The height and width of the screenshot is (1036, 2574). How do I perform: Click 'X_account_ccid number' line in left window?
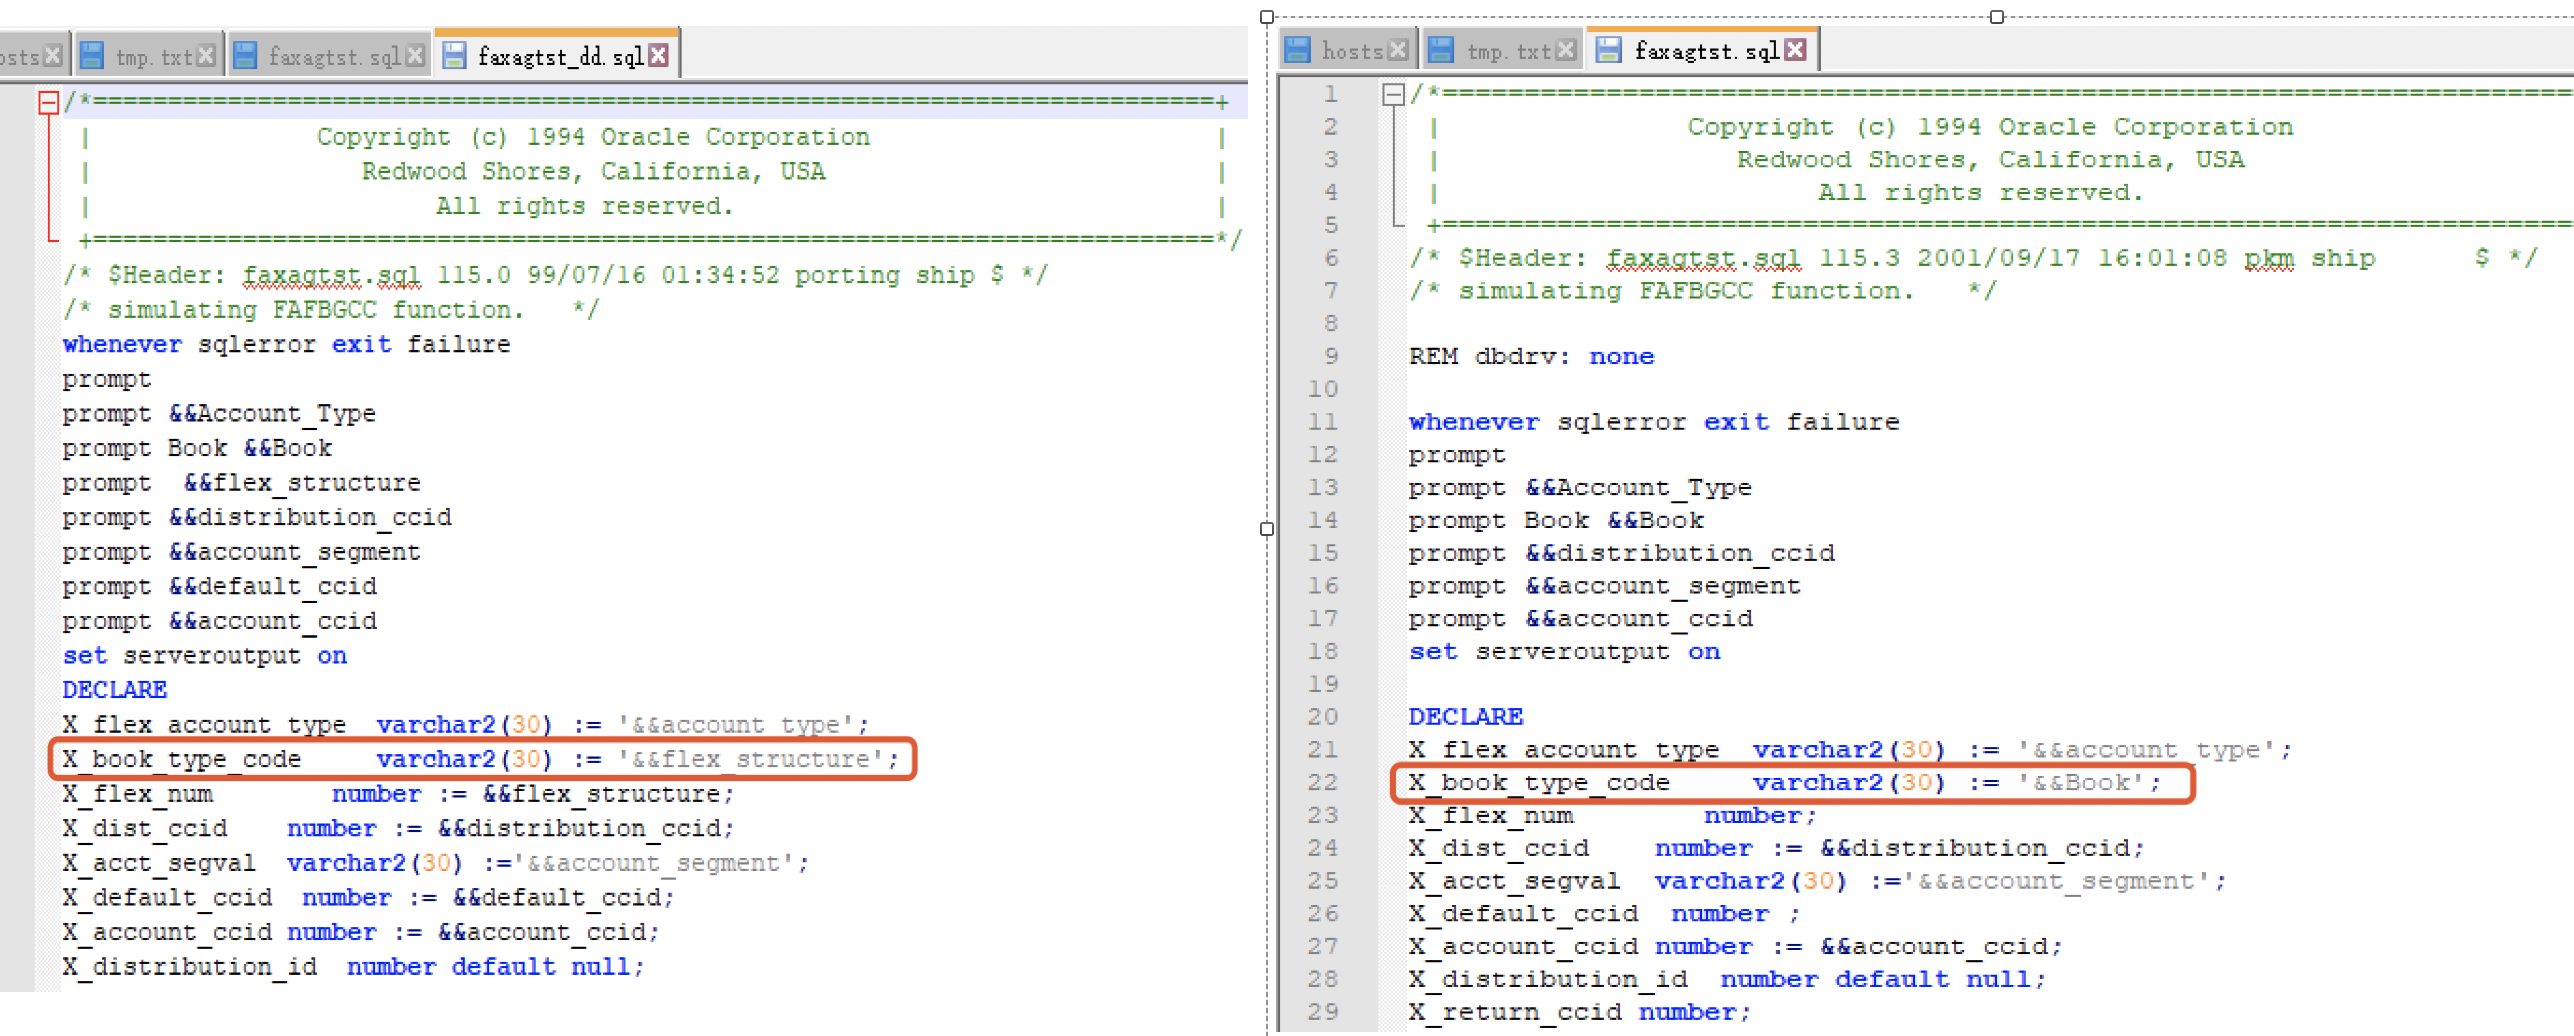[x=361, y=932]
